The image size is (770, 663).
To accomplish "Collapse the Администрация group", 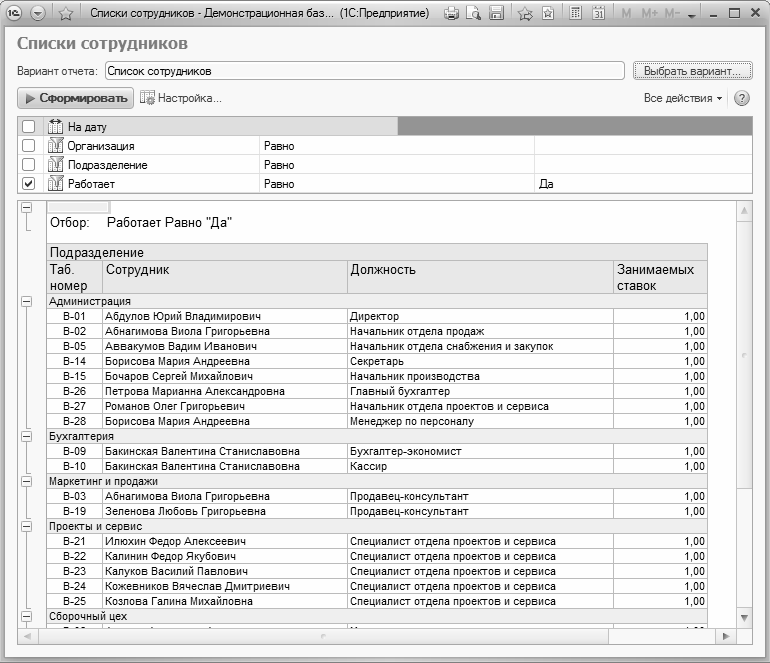I will pos(27,301).
